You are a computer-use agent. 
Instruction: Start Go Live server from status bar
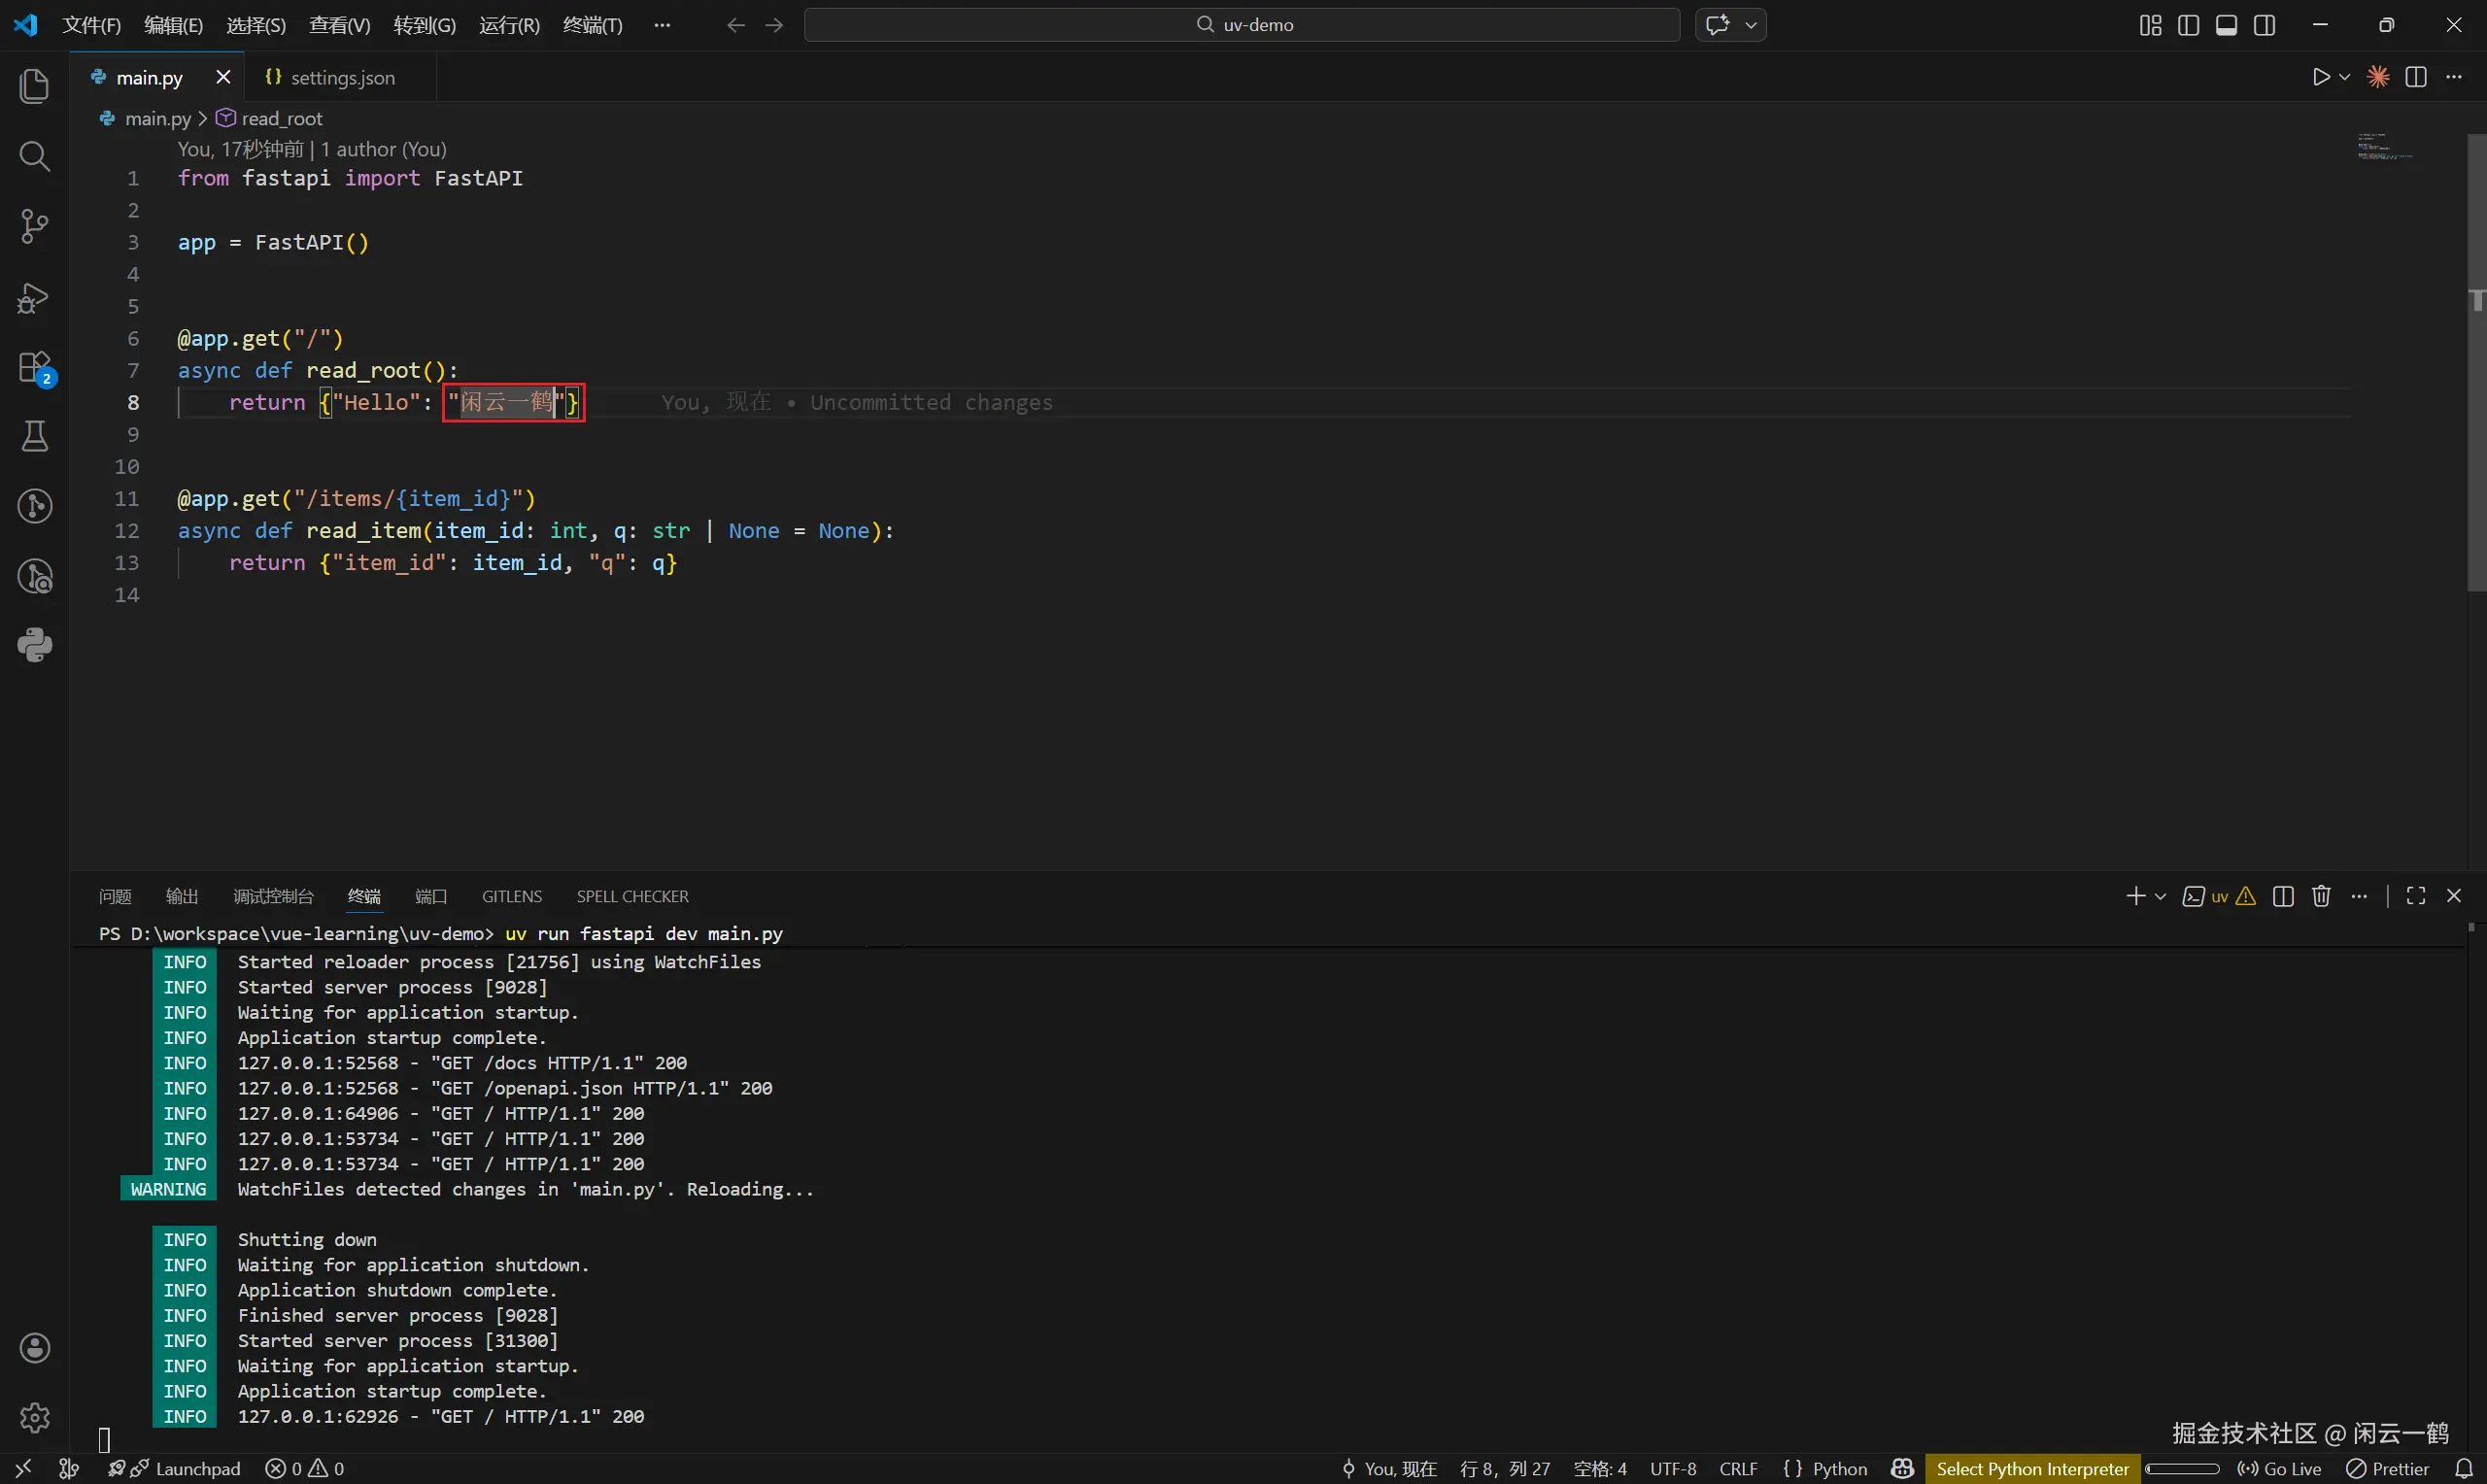2280,1468
